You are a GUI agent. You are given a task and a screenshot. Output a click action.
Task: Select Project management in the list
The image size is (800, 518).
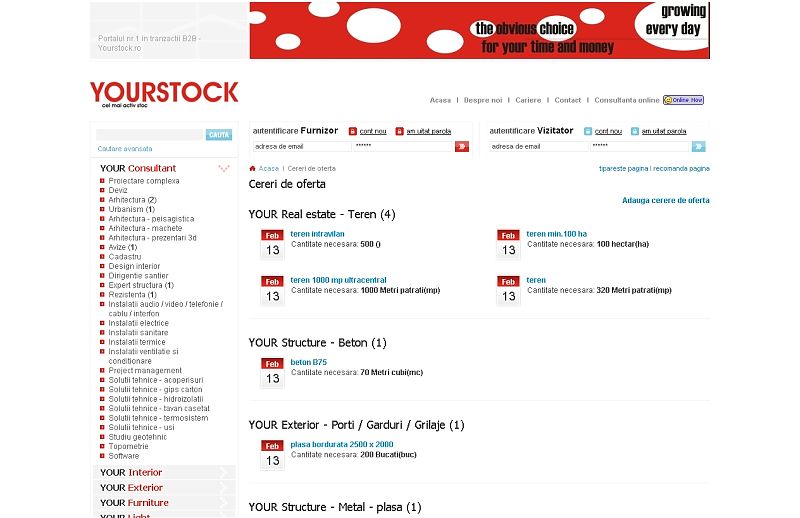[x=145, y=371]
